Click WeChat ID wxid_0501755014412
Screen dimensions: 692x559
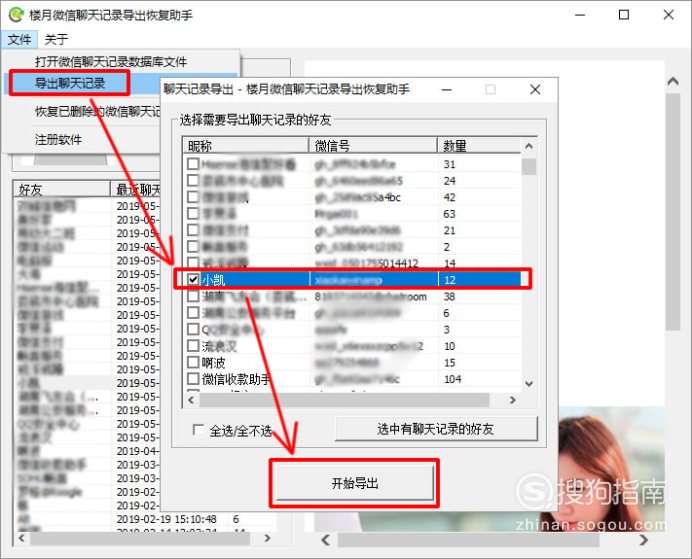pyautogui.click(x=366, y=263)
